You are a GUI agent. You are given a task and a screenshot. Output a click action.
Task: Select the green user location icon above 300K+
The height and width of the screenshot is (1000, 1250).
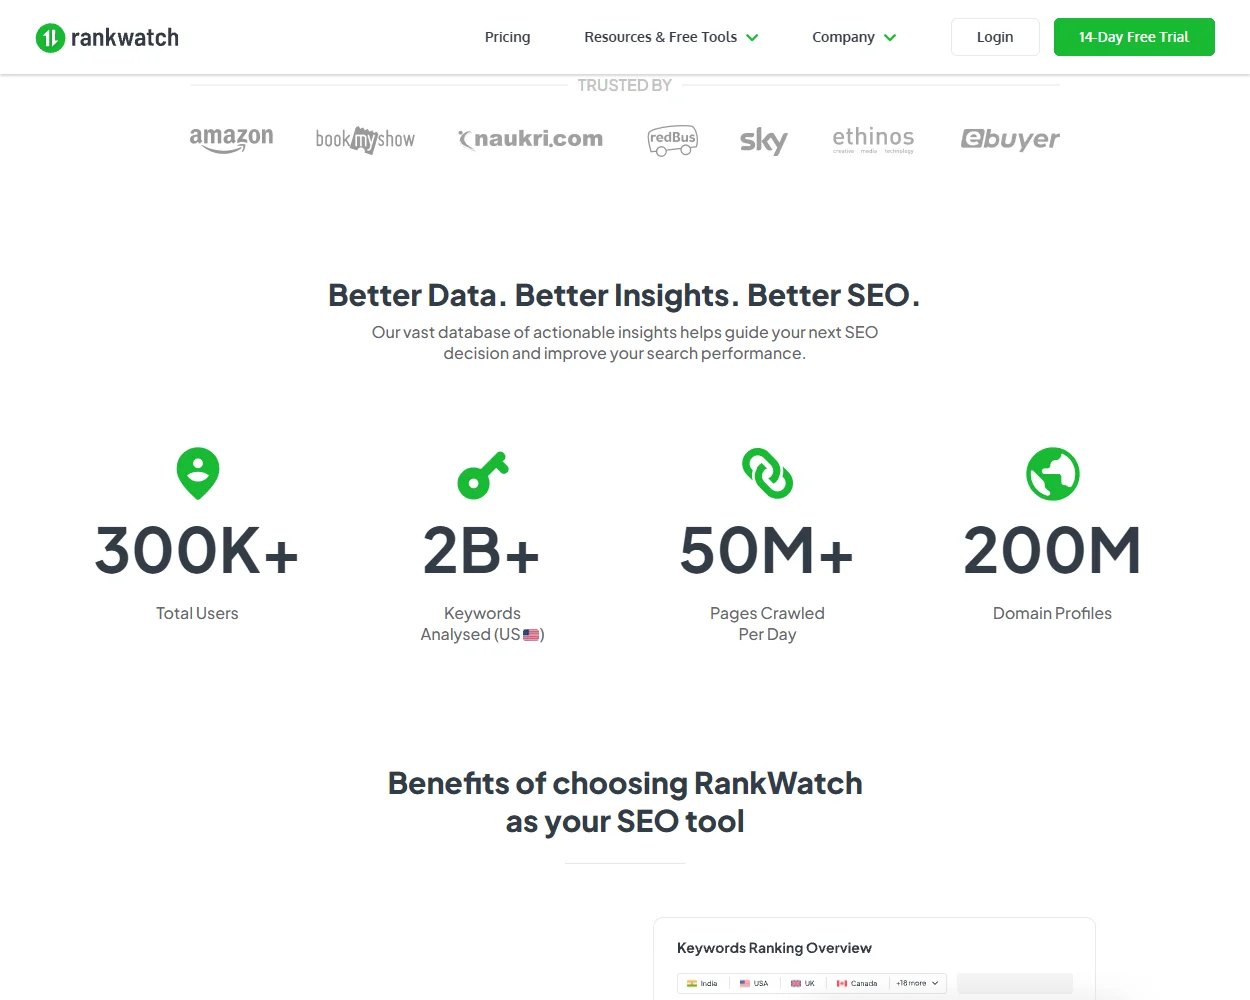coord(197,472)
